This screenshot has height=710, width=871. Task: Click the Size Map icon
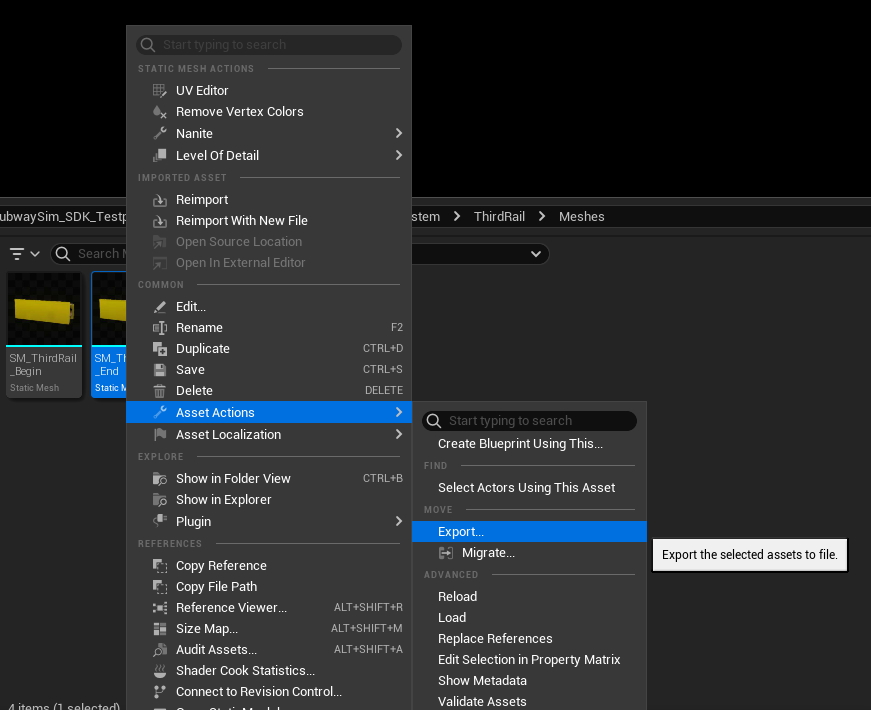click(159, 629)
